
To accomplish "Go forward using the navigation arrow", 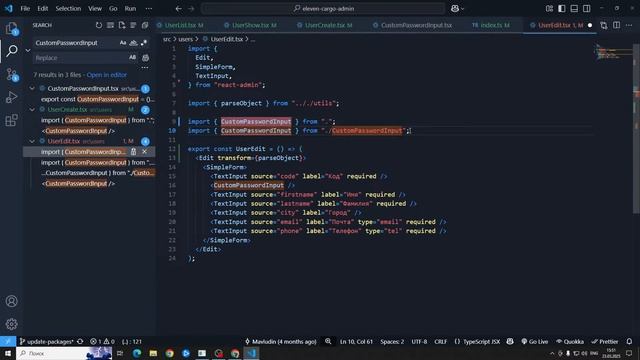I will 191,9.
